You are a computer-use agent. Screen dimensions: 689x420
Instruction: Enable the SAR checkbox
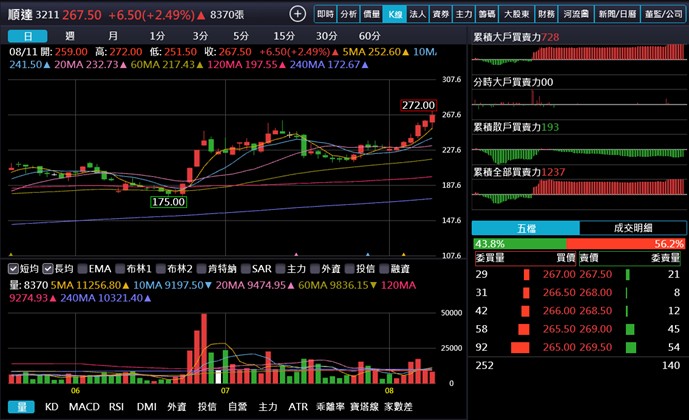pyautogui.click(x=246, y=268)
